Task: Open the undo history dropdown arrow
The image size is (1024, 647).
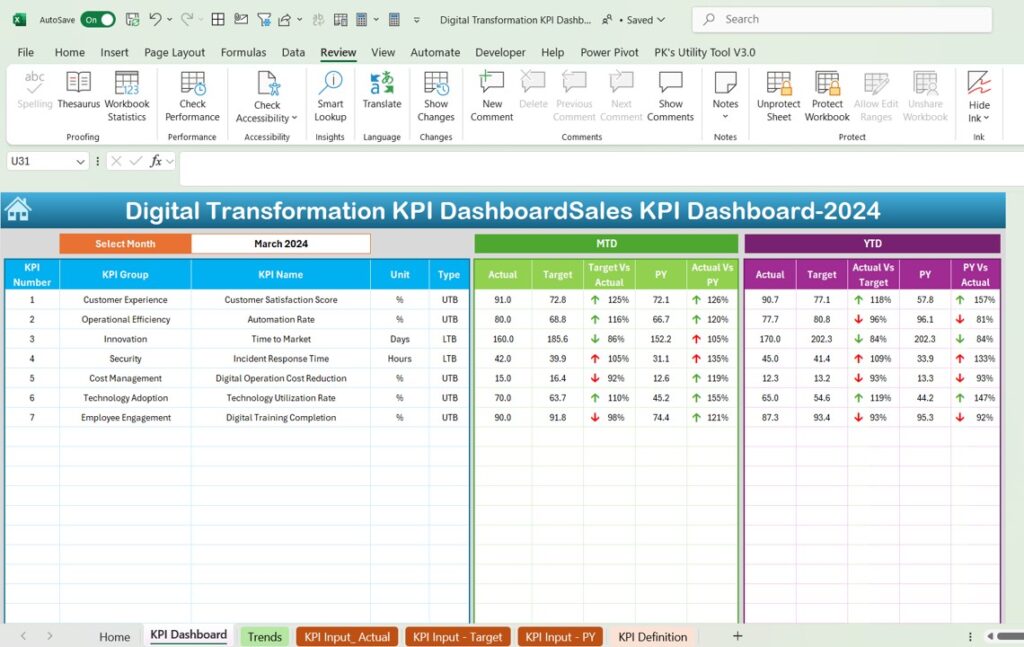Action: (x=170, y=20)
